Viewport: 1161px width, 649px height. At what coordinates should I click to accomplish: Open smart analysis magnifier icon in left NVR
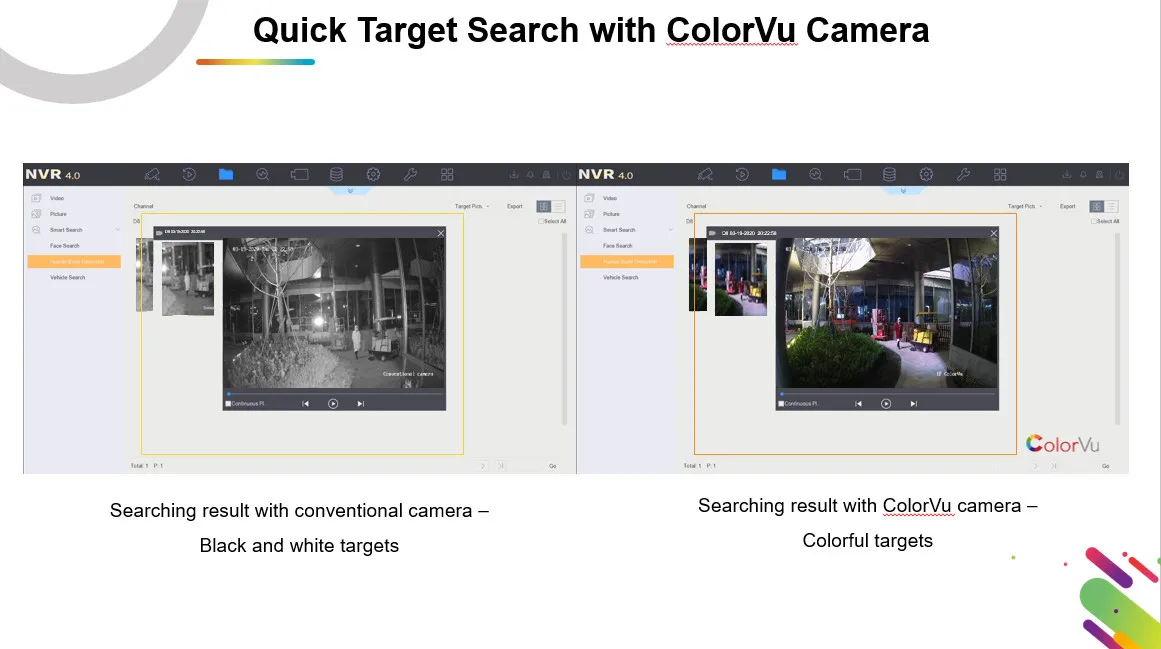(262, 175)
